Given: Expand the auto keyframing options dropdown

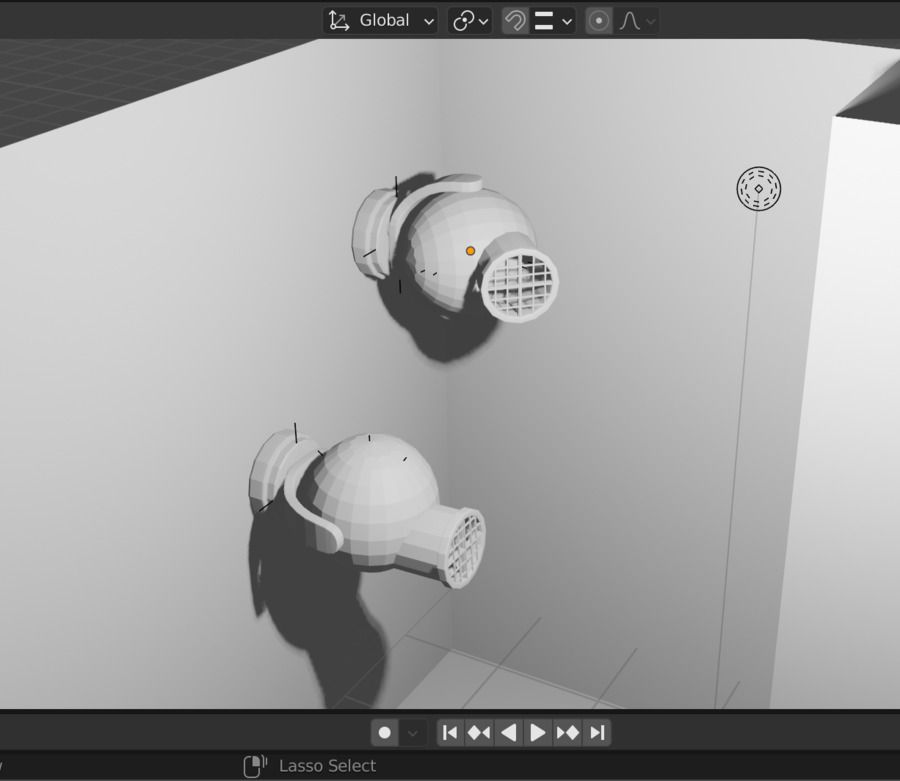Looking at the screenshot, I should (412, 733).
